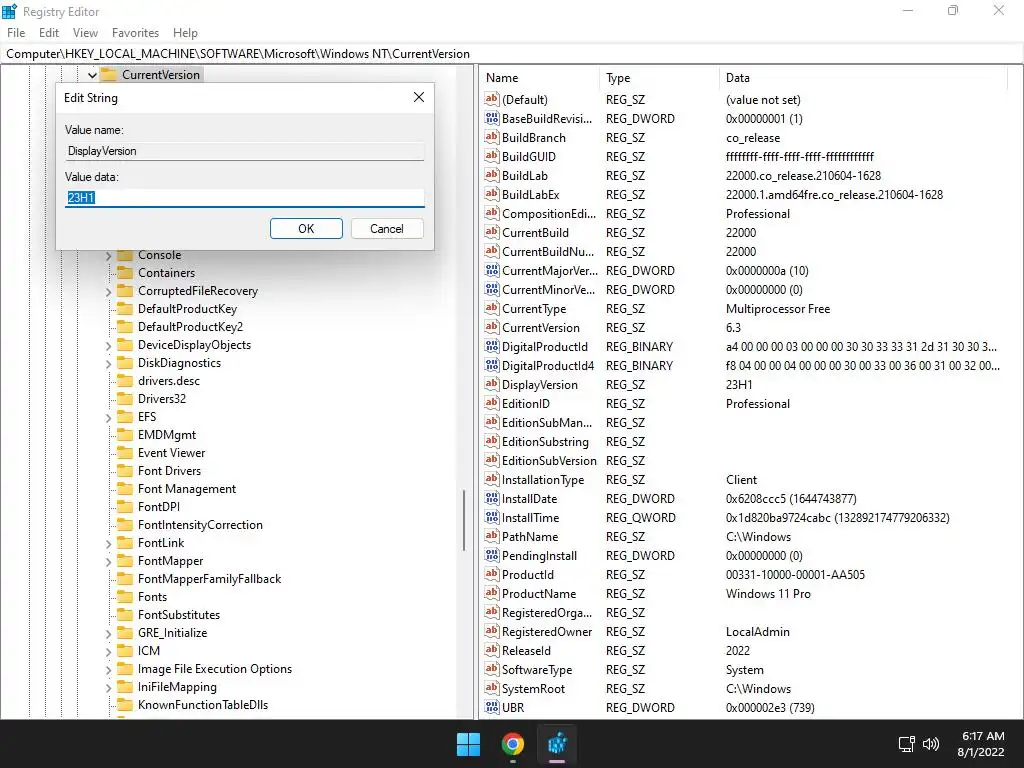
Task: Click the Fonts folder icon
Action: pyautogui.click(x=125, y=597)
